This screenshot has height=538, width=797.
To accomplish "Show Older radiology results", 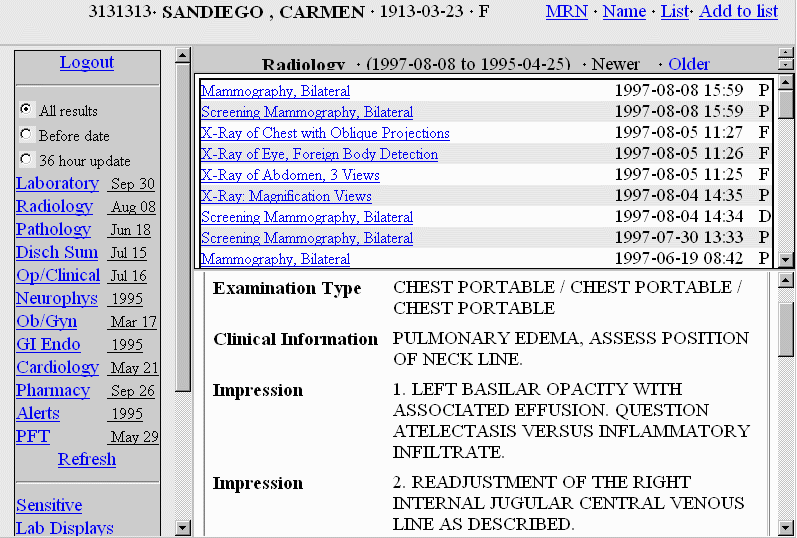I will point(689,64).
